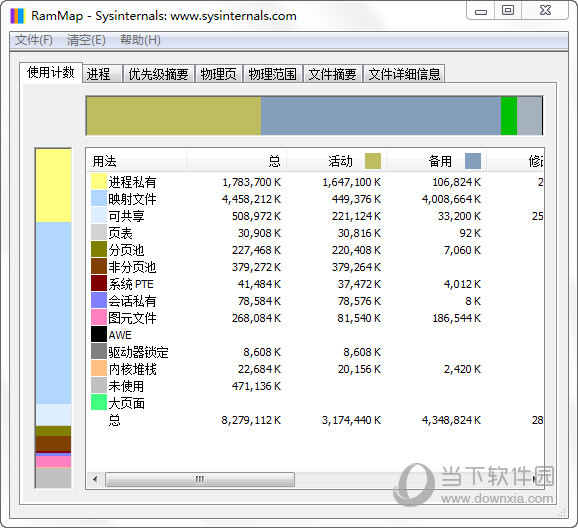Click the green 大页面 color swatch
Screen dimensions: 578x528
[x=99, y=402]
